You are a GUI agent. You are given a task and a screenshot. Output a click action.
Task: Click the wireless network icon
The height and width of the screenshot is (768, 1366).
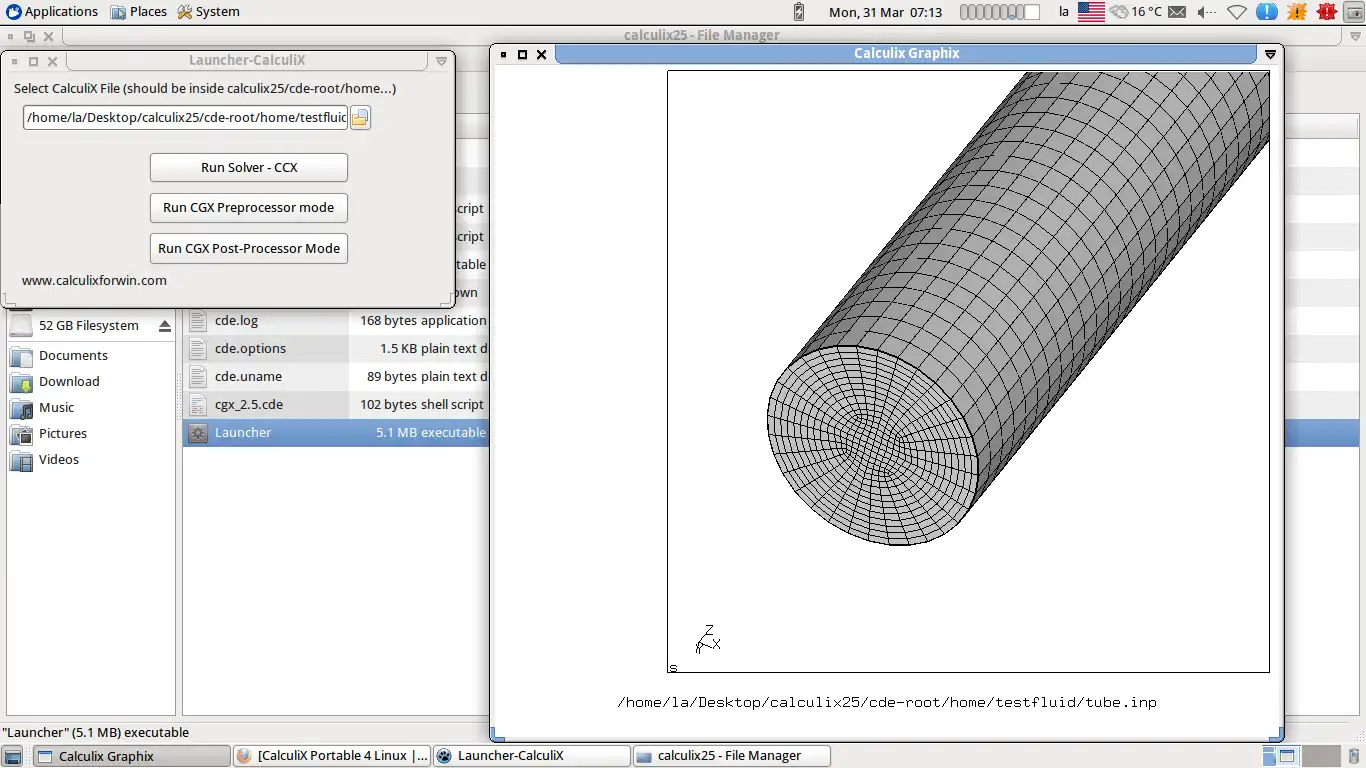1237,12
